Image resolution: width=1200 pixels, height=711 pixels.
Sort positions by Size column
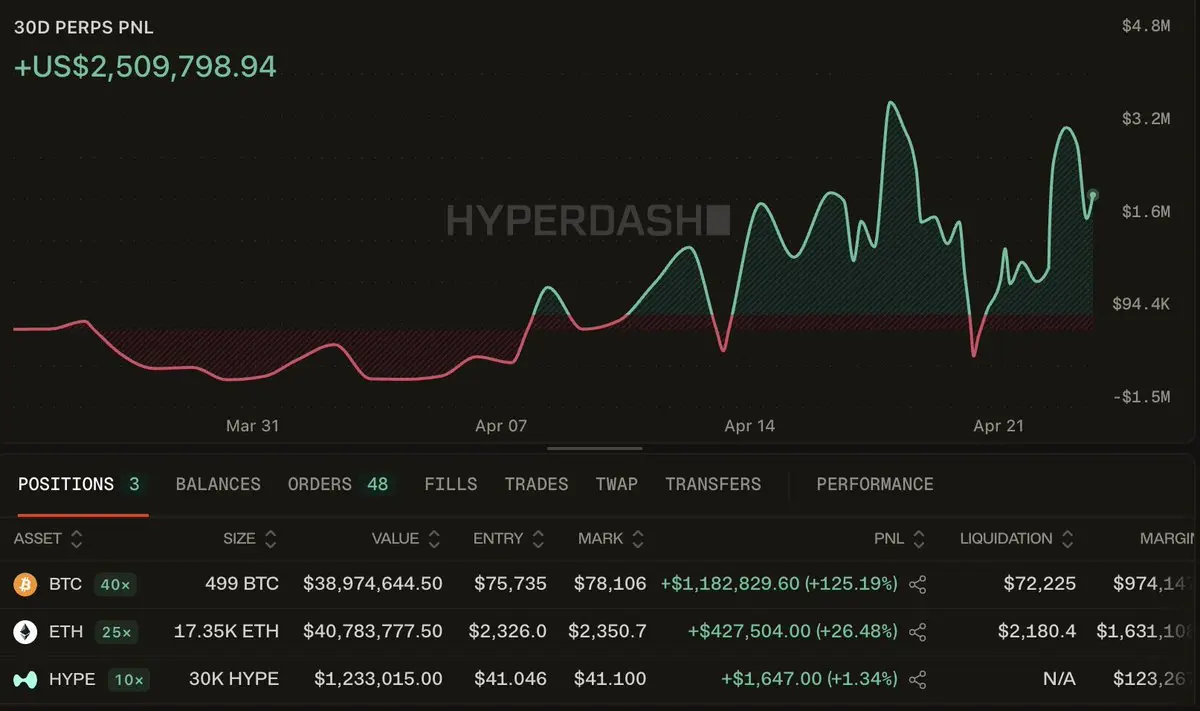249,539
